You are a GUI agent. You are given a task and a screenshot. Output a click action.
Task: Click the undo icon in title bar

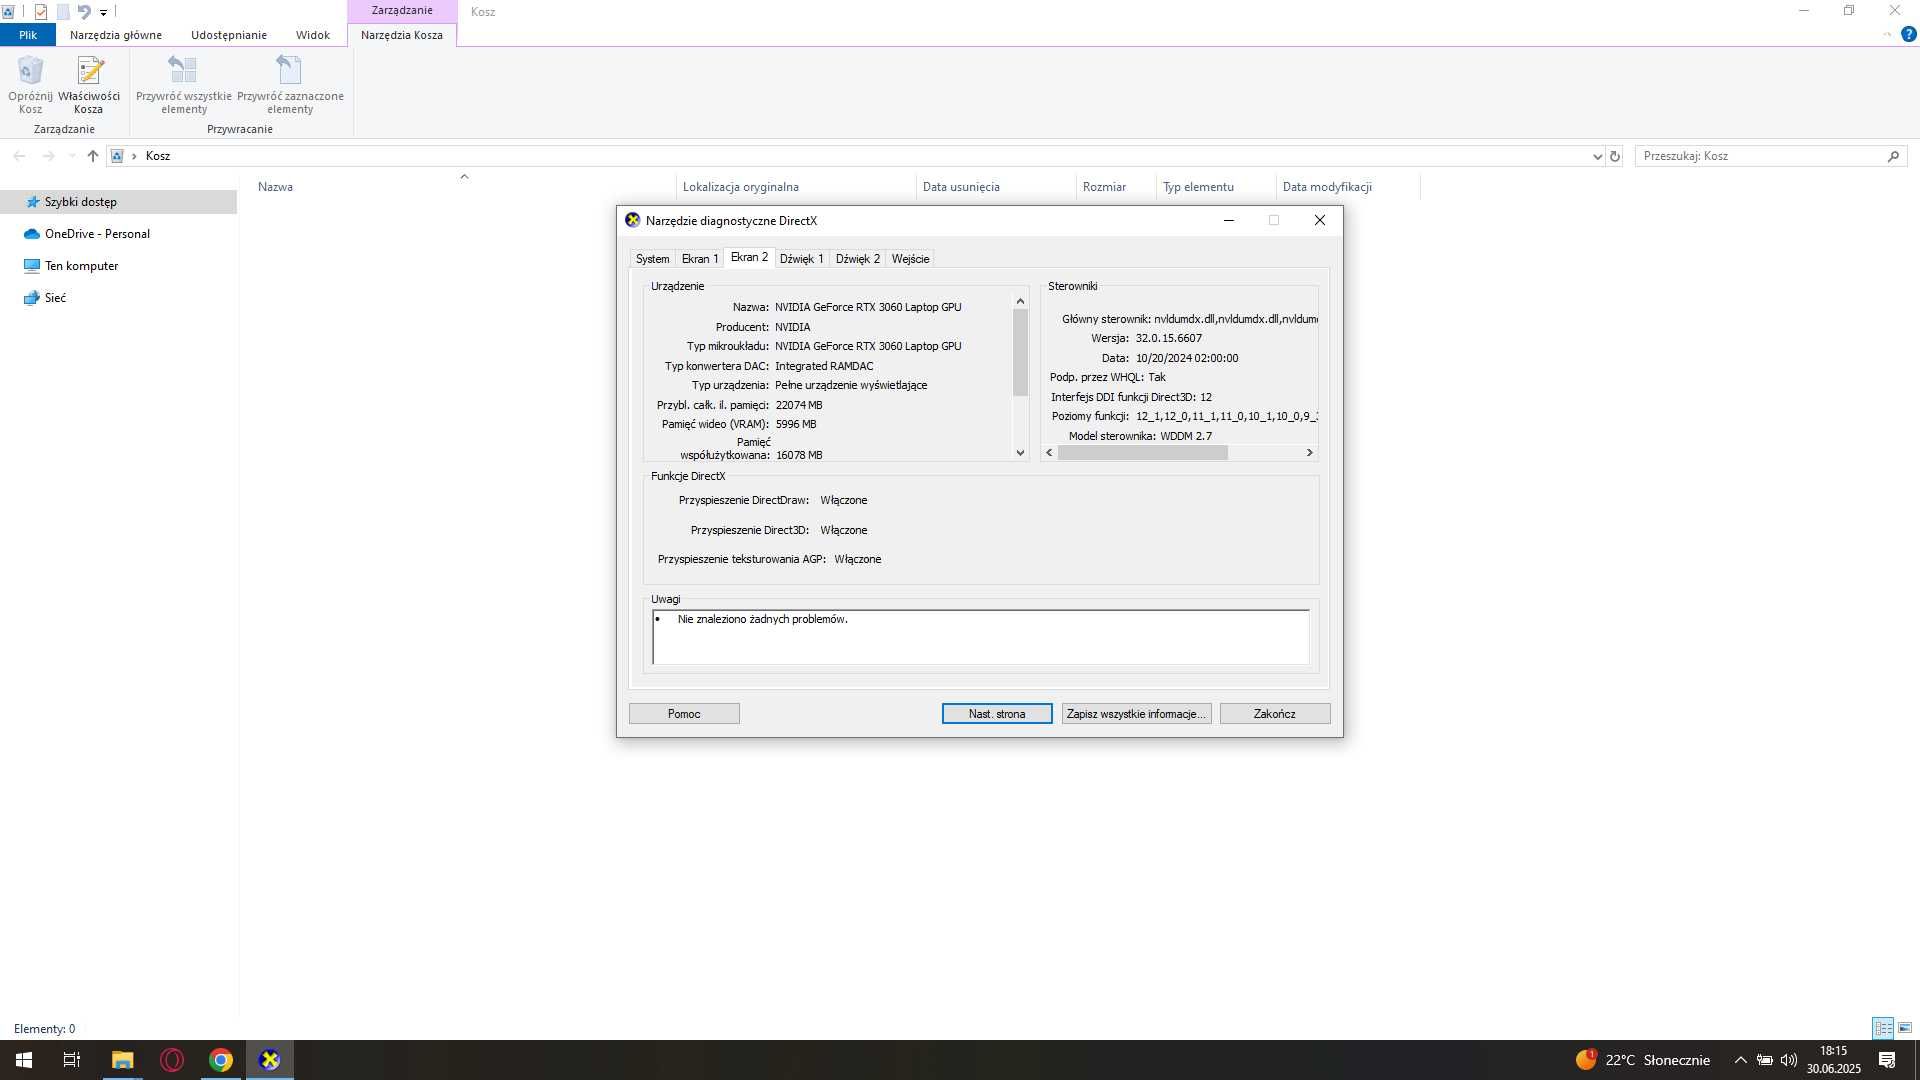pyautogui.click(x=84, y=12)
